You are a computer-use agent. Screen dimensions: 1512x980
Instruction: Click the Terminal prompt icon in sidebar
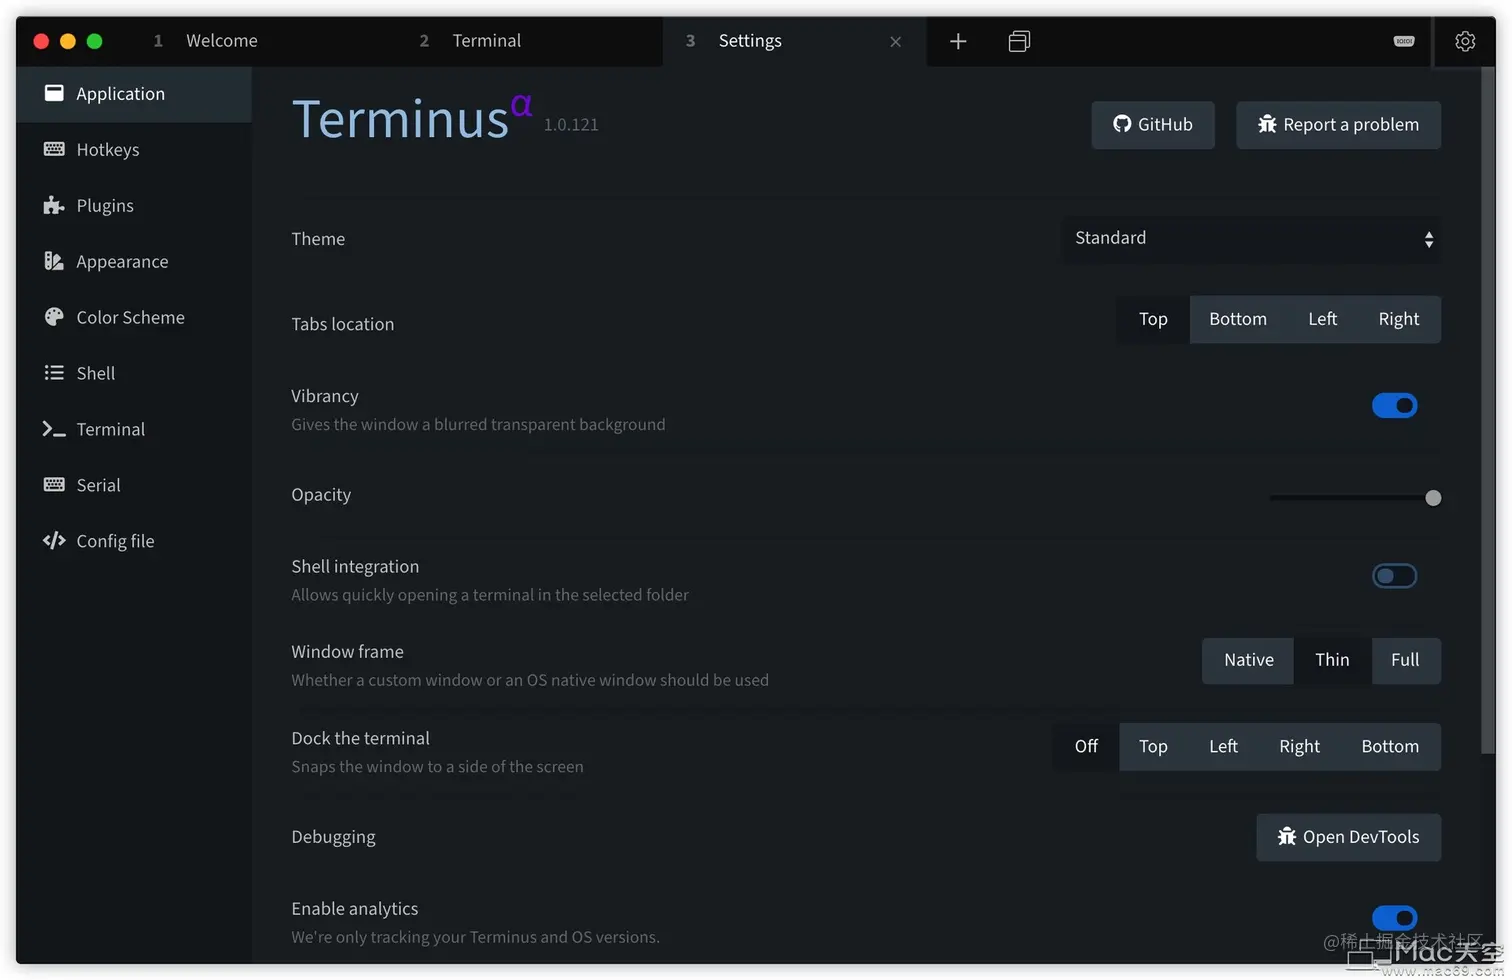tap(54, 429)
